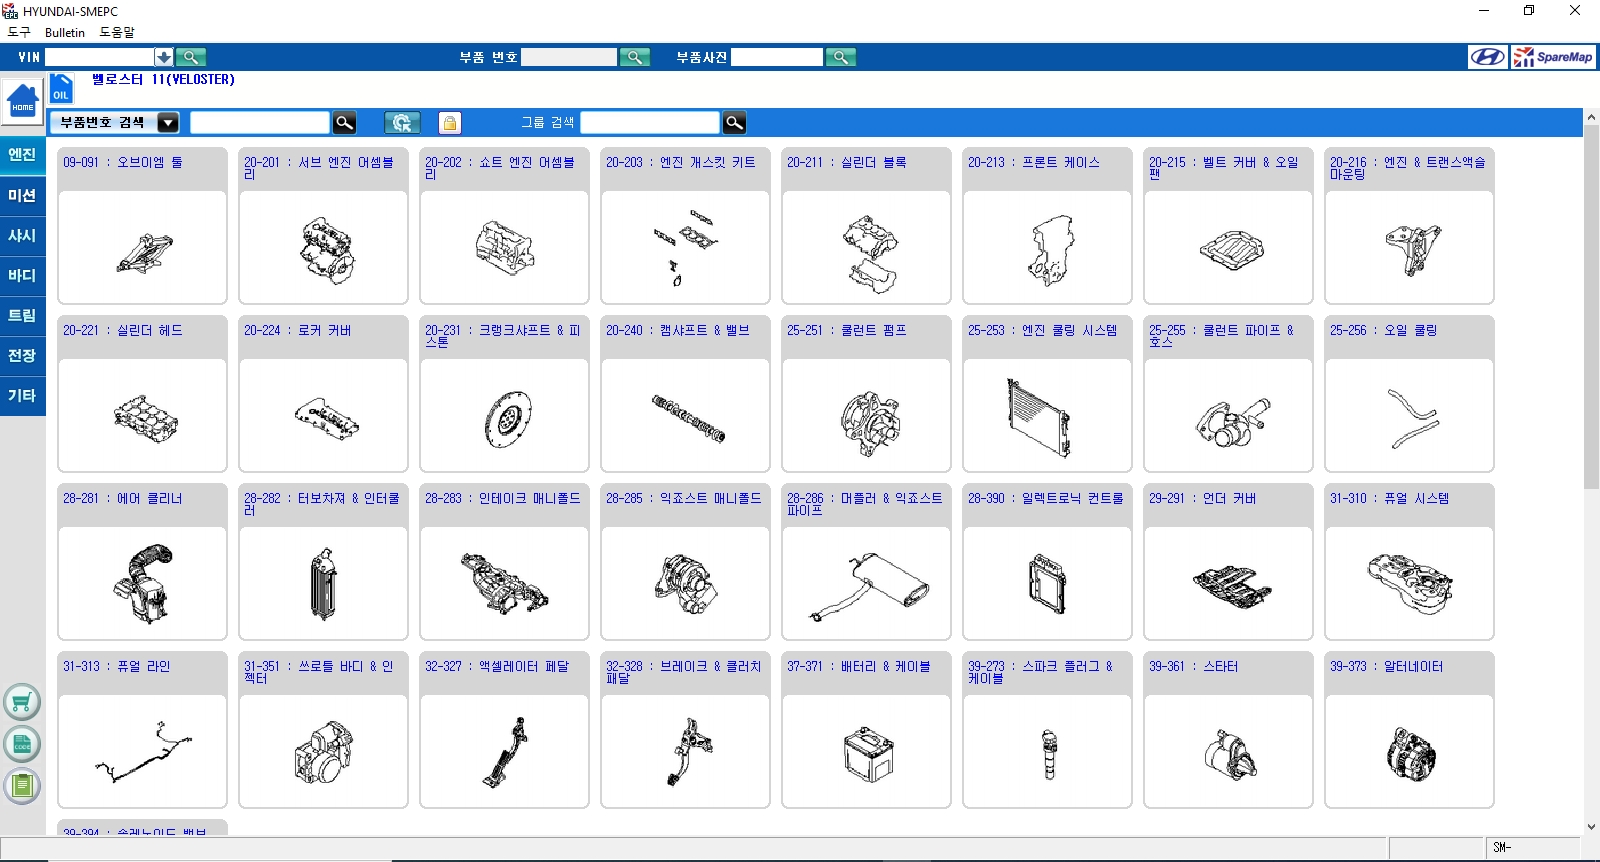Screen dimensions: 1600x862
Task: Click the vertical scrollbar thumb
Action: [1591, 305]
